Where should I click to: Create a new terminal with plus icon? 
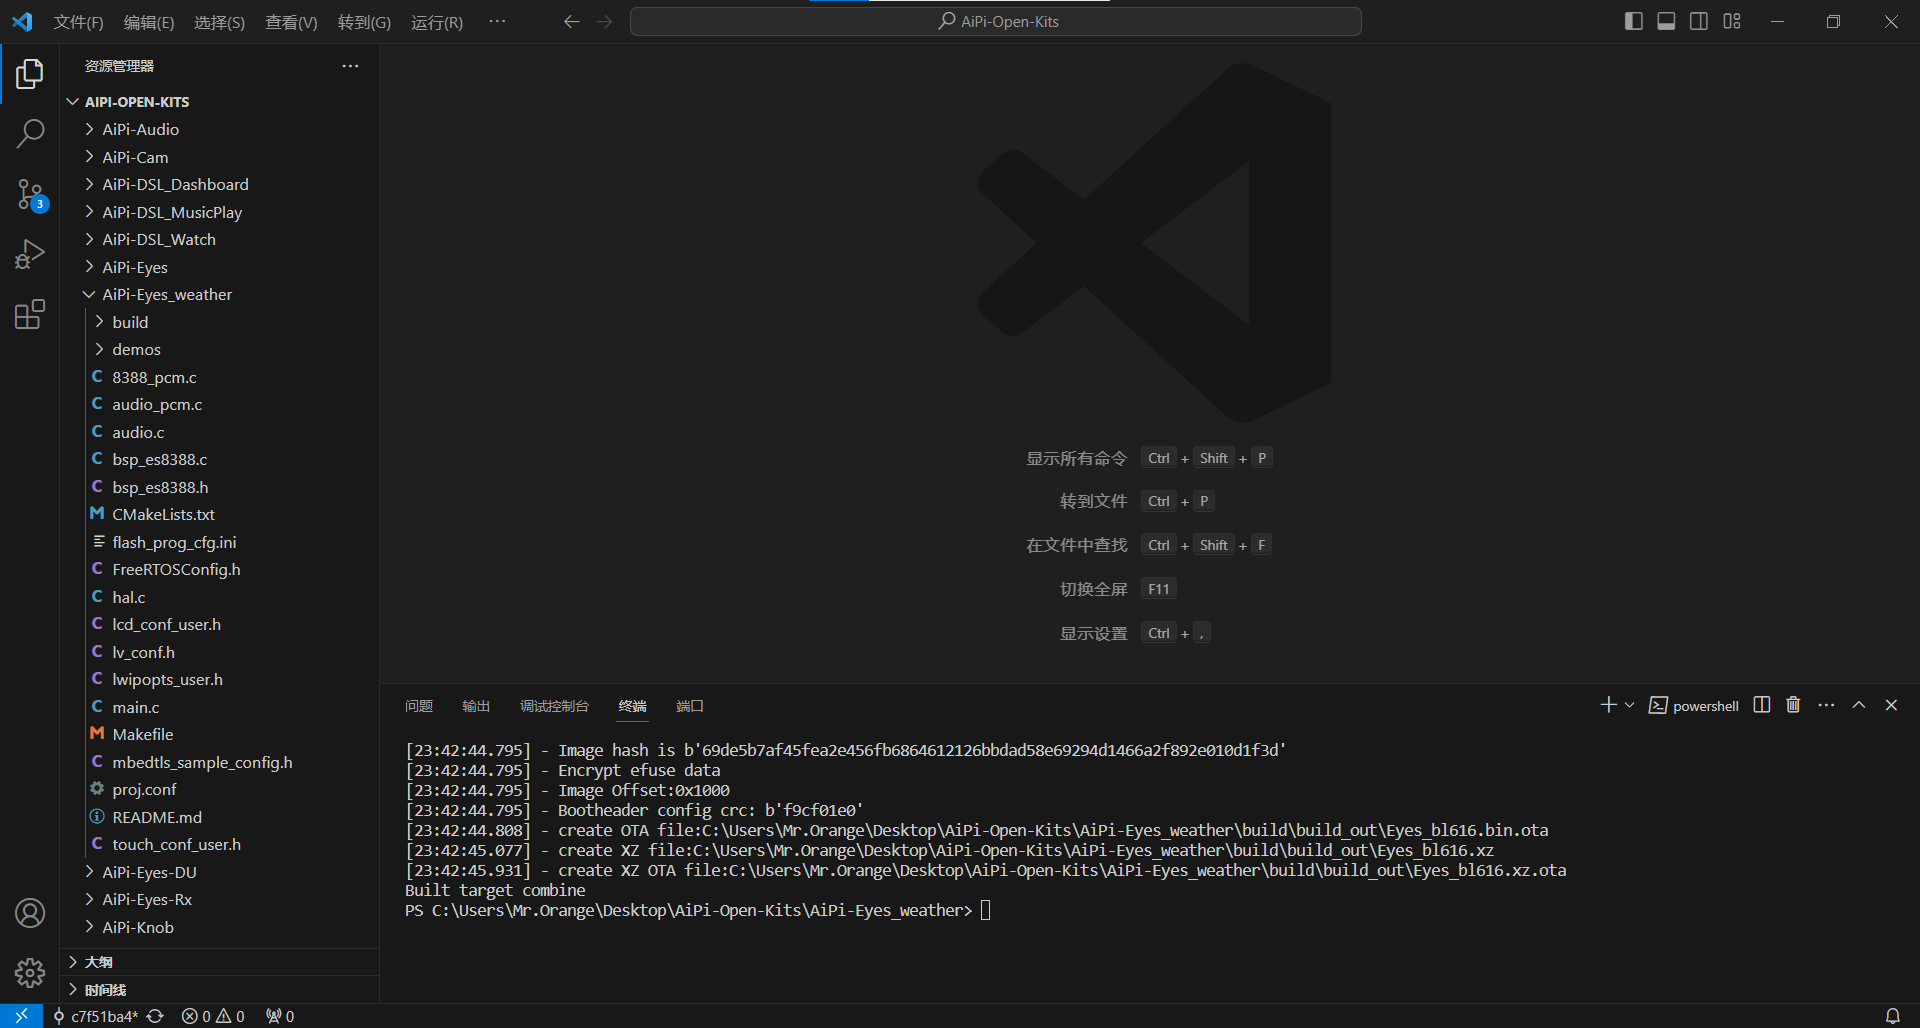pos(1608,705)
